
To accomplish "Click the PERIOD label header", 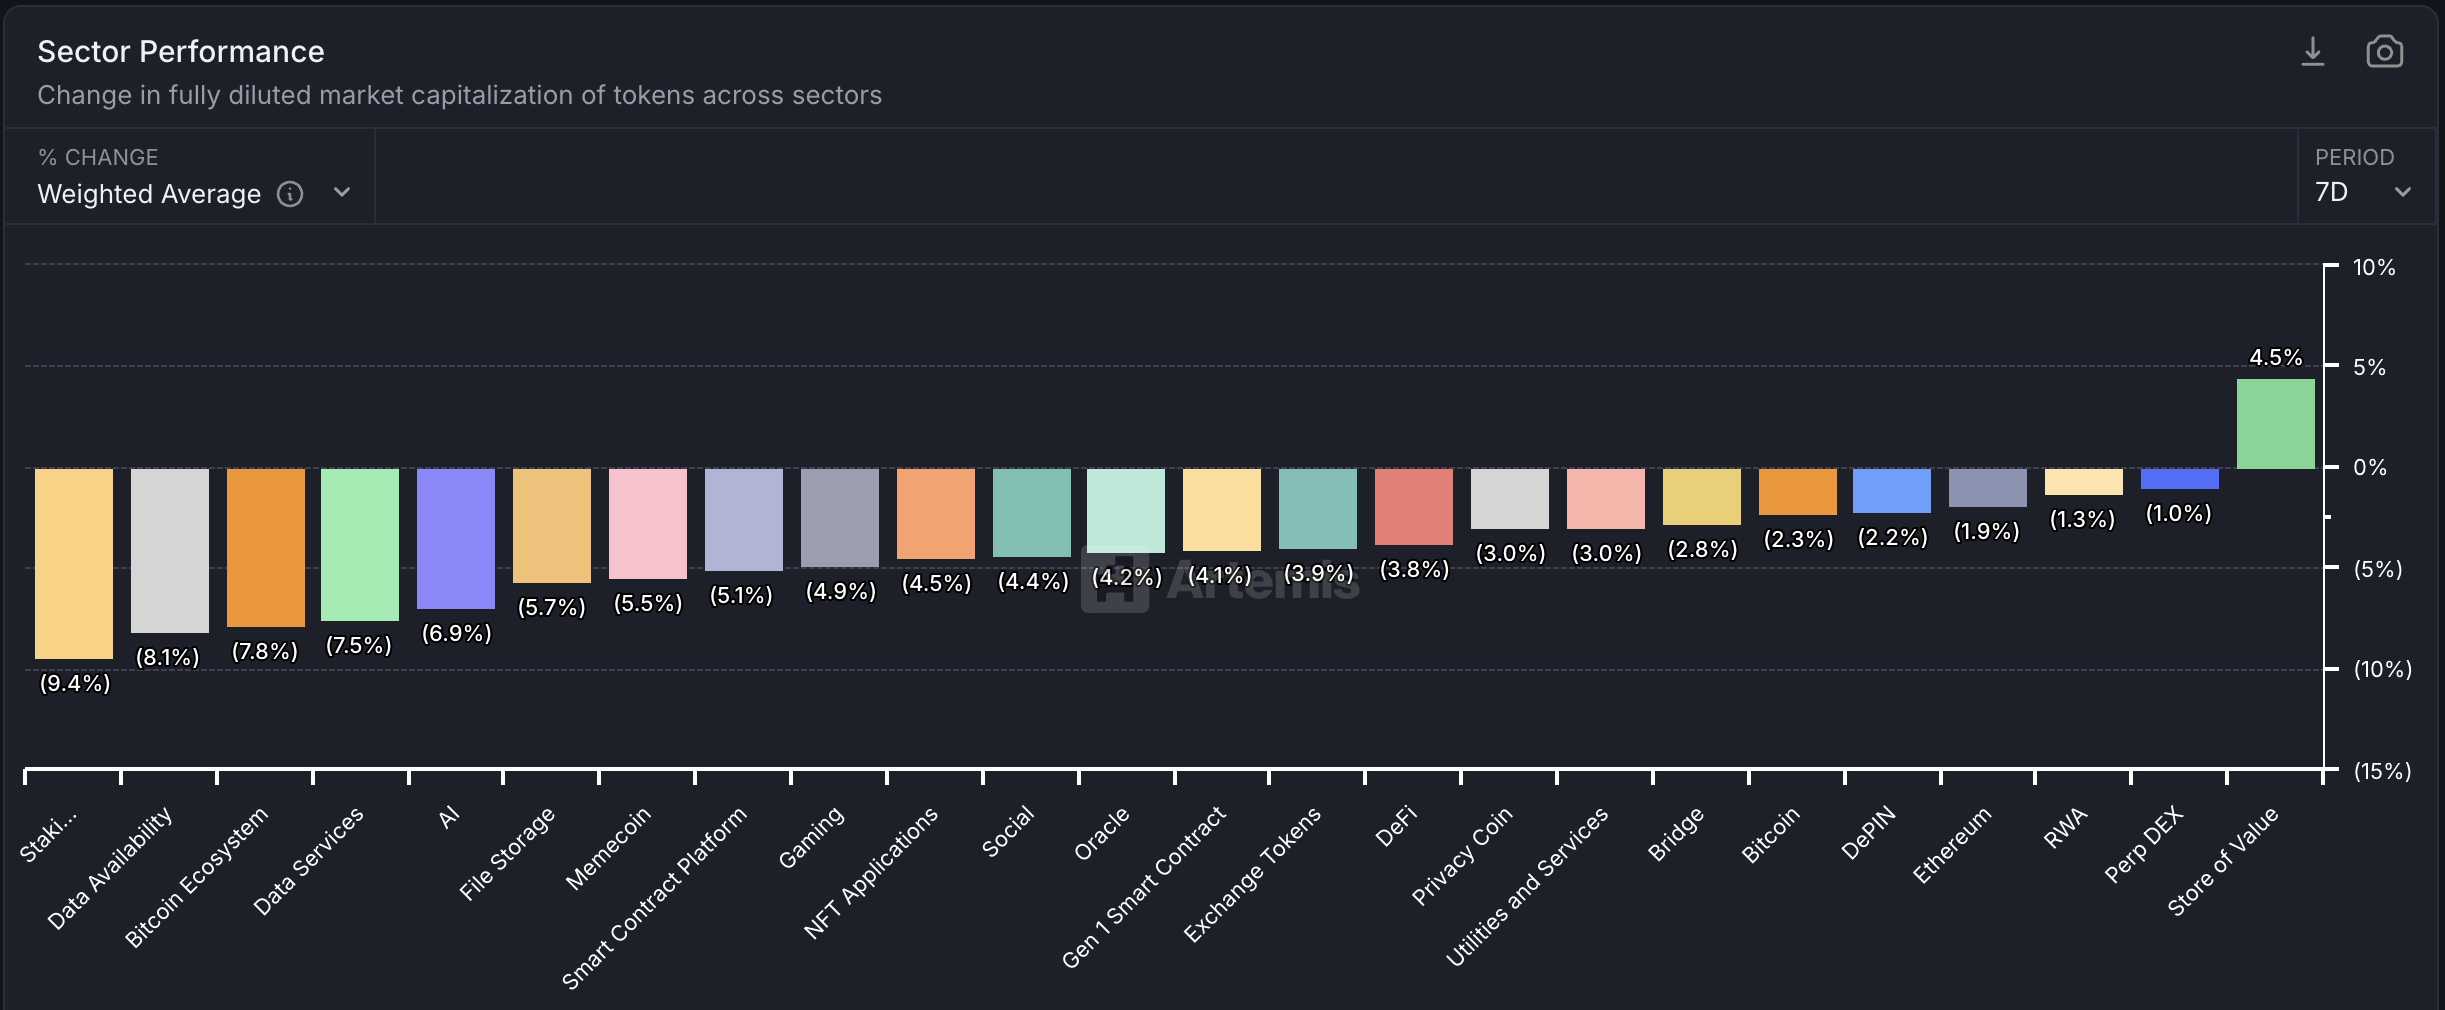I will [x=2355, y=157].
